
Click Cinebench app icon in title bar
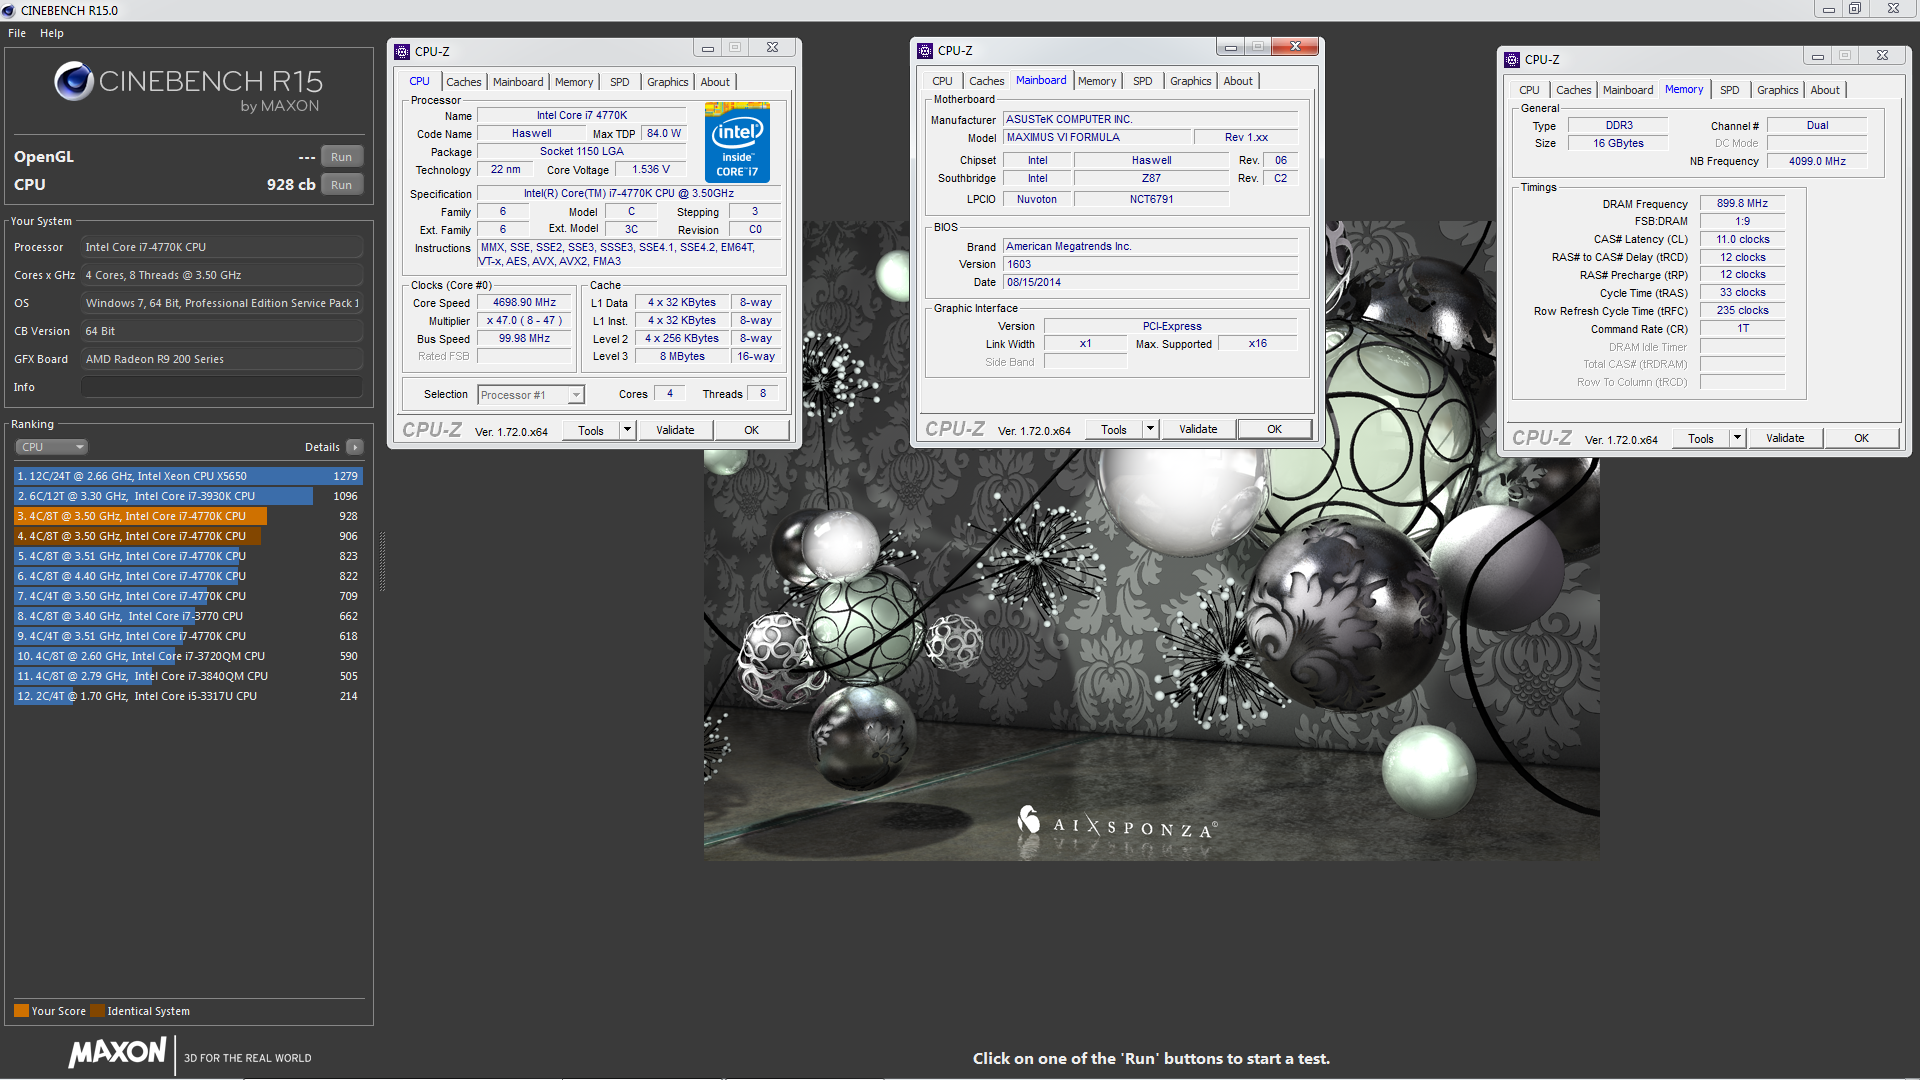[9, 10]
